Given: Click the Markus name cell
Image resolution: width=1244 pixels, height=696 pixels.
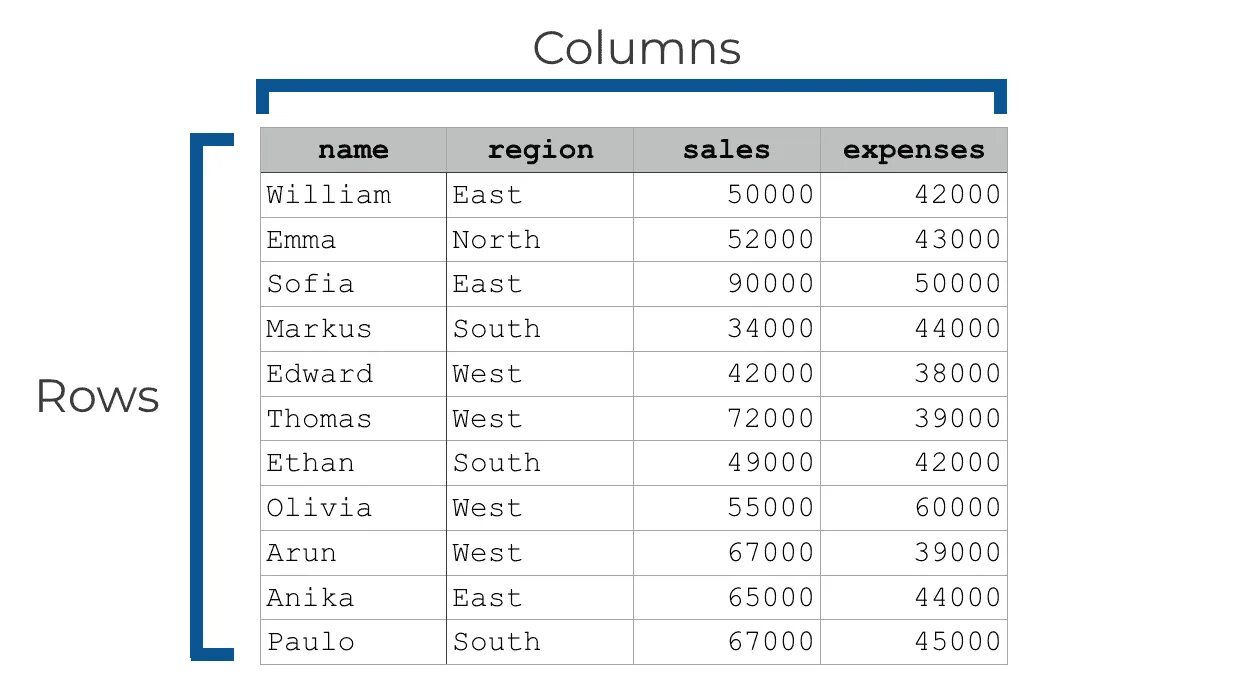Looking at the screenshot, I should pos(320,329).
